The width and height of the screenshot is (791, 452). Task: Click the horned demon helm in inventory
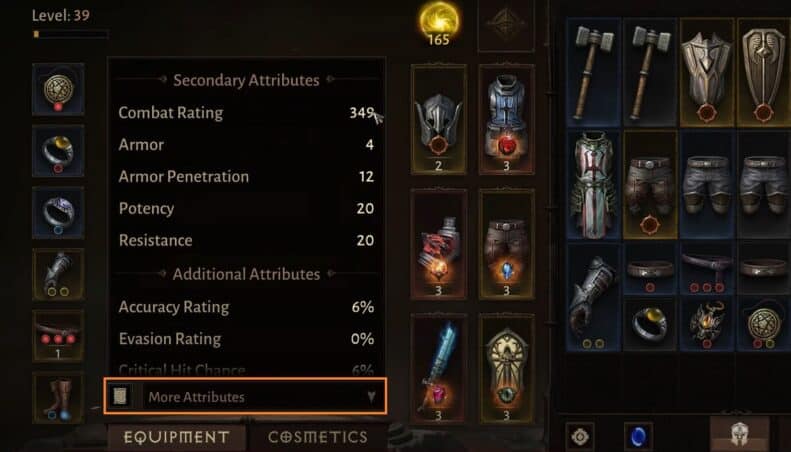click(707, 323)
